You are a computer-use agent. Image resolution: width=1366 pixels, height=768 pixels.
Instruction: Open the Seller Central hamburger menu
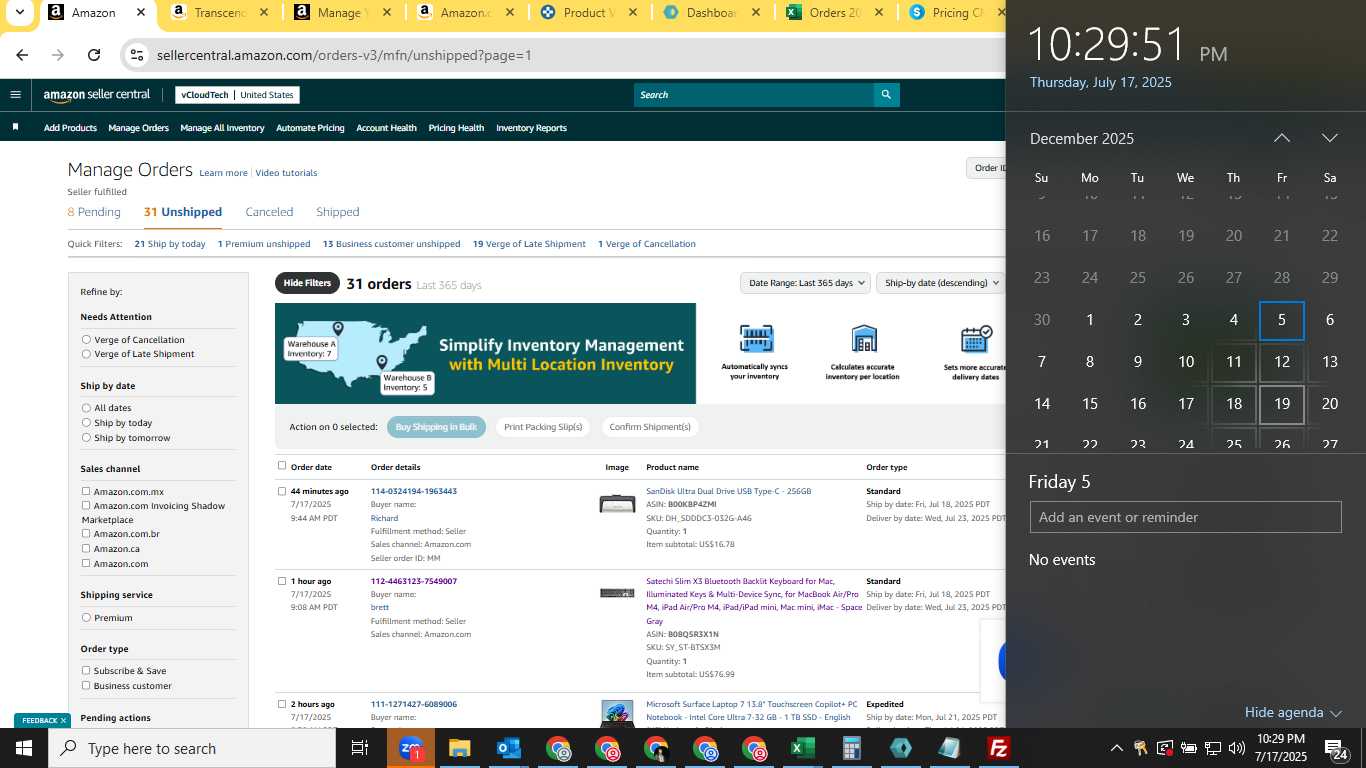point(15,95)
